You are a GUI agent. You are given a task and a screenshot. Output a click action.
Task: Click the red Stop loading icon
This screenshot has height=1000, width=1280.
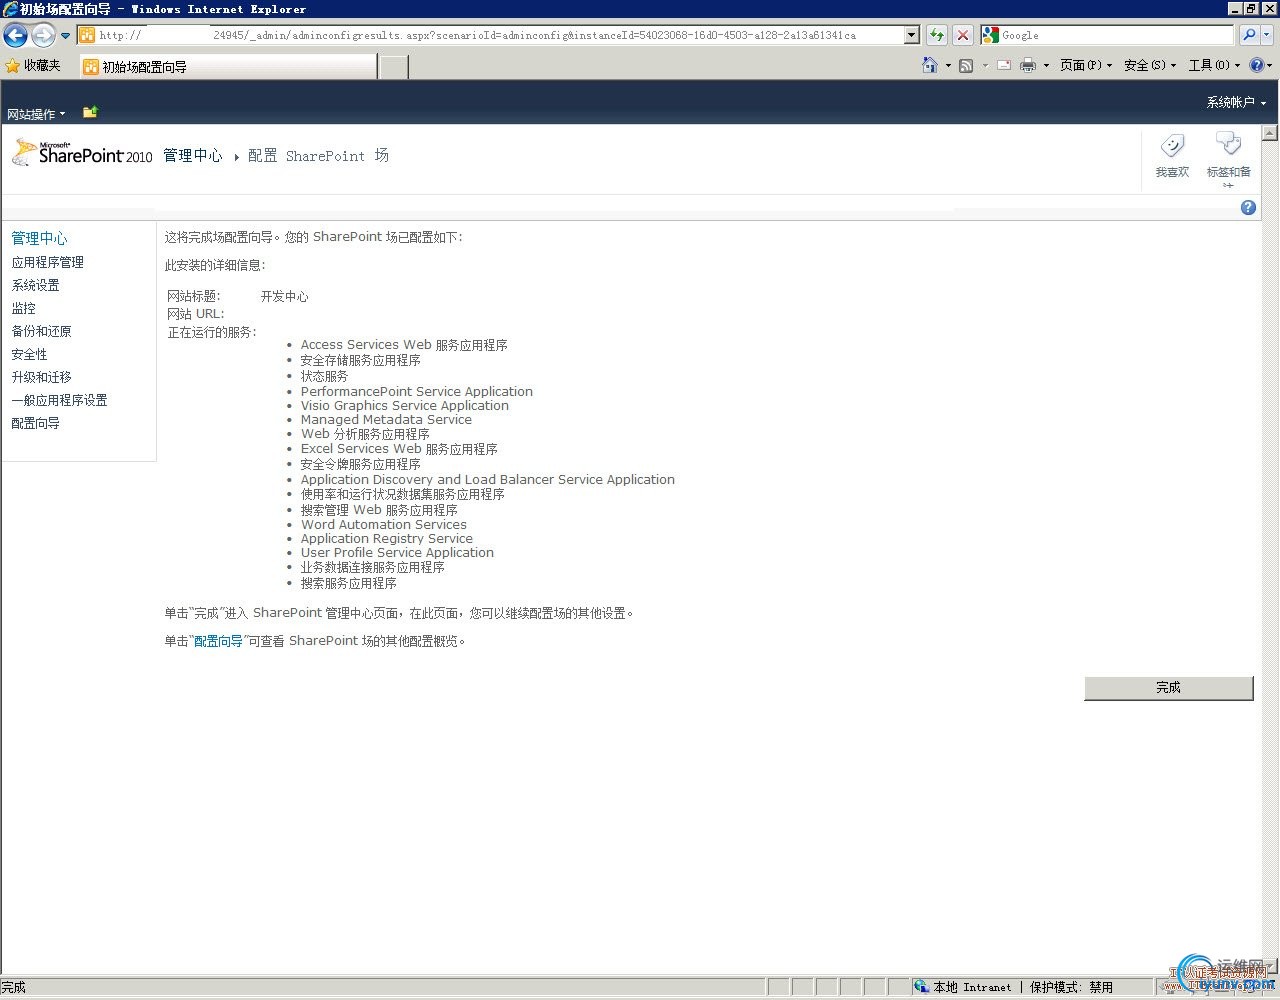coord(963,35)
